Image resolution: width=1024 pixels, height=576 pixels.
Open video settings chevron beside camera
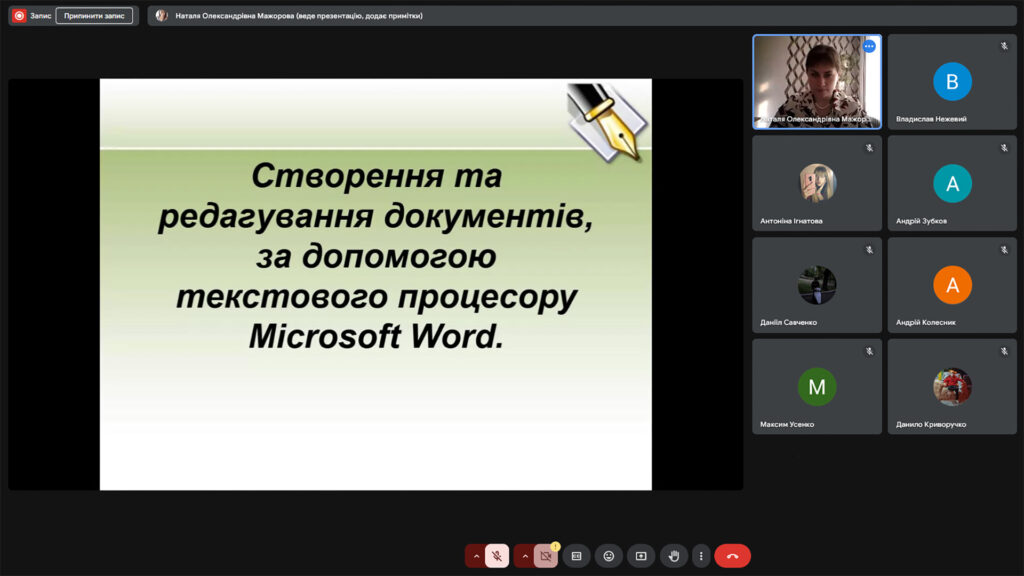(524, 556)
